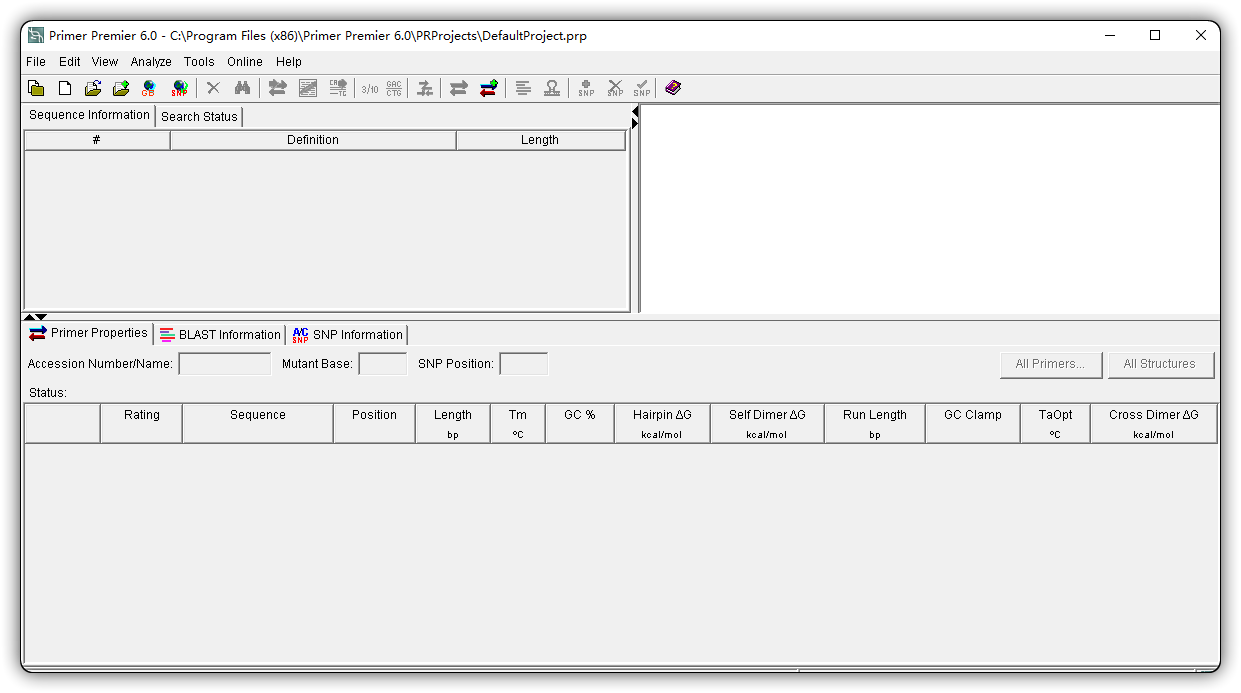Click the folder with green arrow icon

coord(121,88)
